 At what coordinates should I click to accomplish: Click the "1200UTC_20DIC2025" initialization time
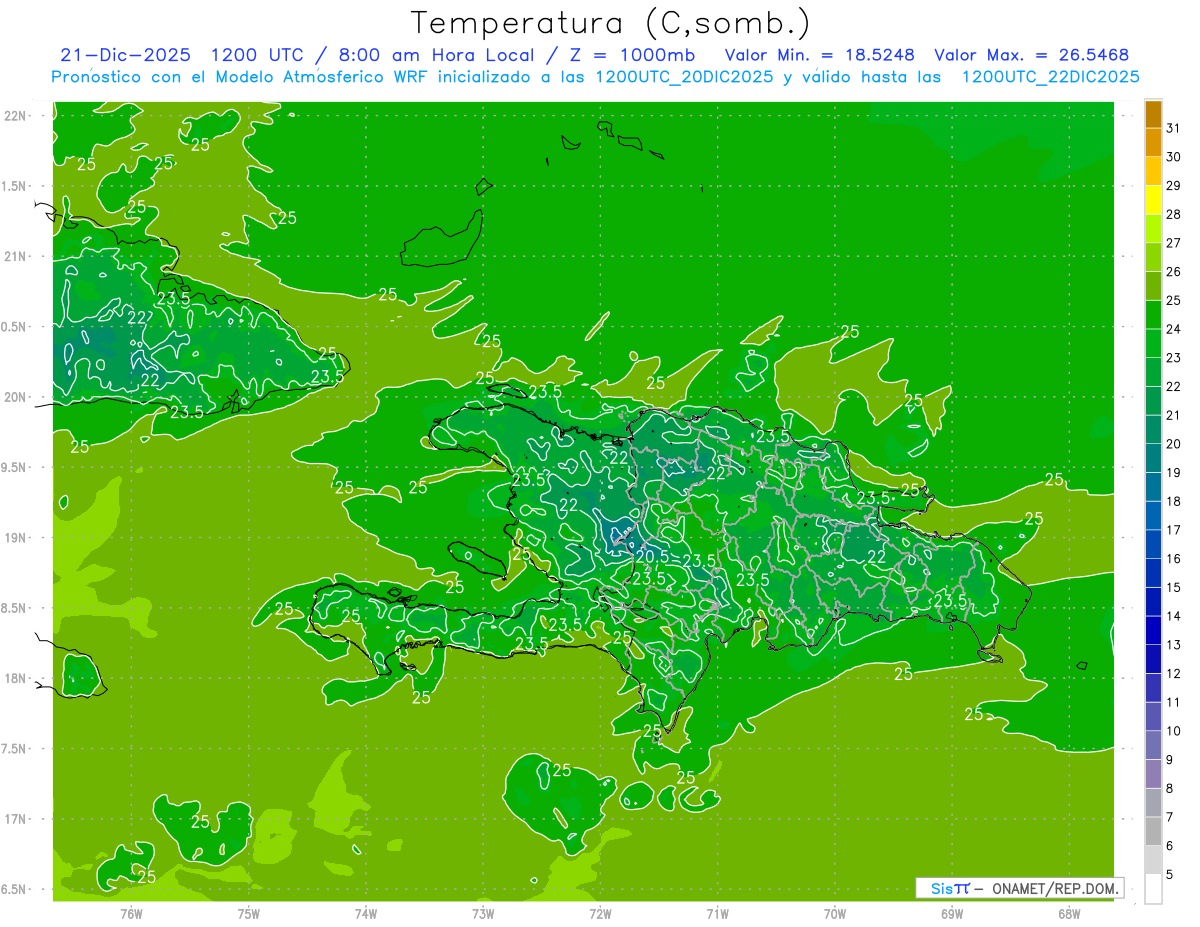[684, 77]
